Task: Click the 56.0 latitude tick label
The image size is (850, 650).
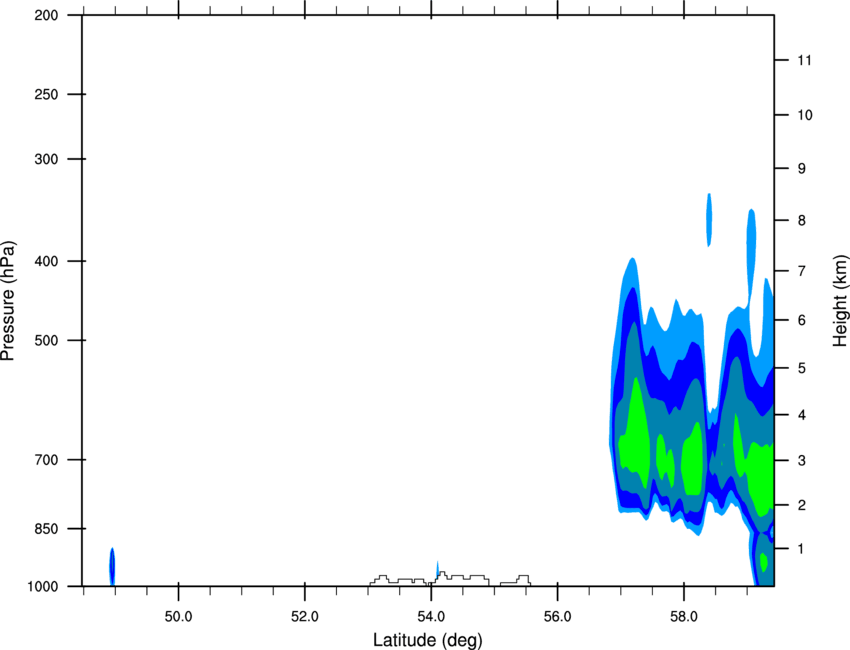Action: tap(558, 617)
